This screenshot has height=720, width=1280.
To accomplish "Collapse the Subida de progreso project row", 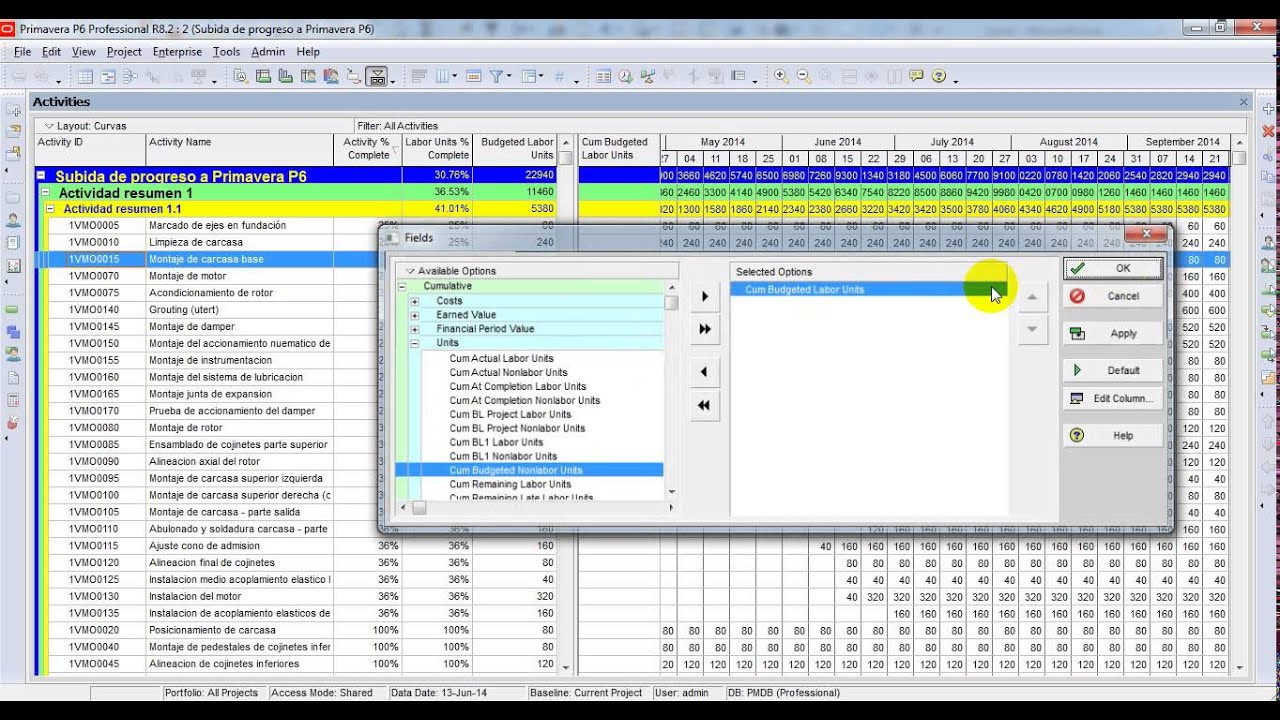I will click(x=41, y=176).
